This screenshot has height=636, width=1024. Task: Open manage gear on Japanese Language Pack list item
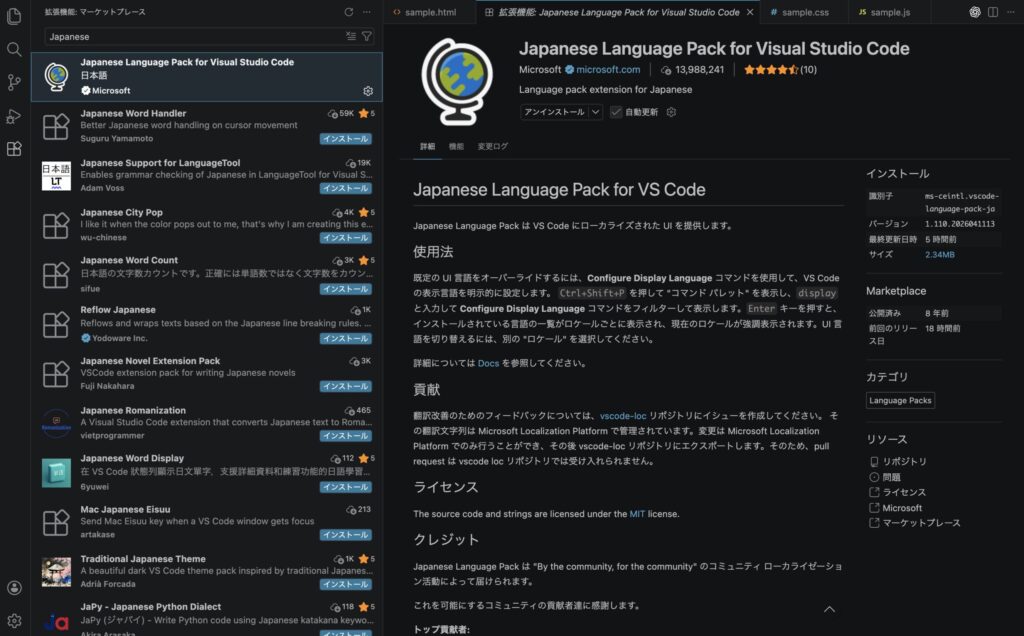(x=368, y=91)
